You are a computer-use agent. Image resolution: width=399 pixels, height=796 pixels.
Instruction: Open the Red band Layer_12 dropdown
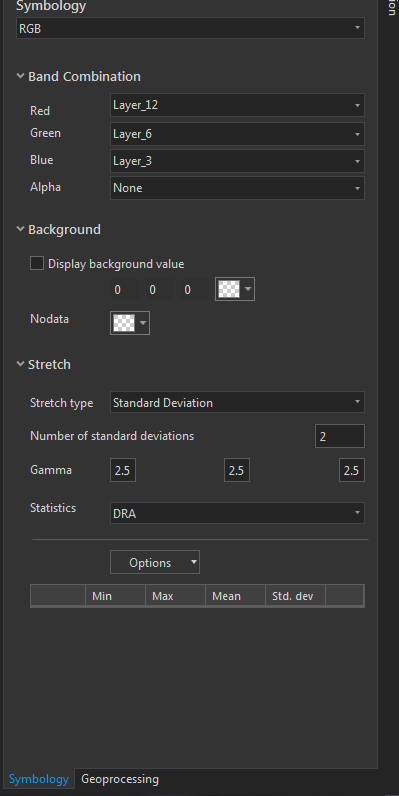[x=237, y=105]
